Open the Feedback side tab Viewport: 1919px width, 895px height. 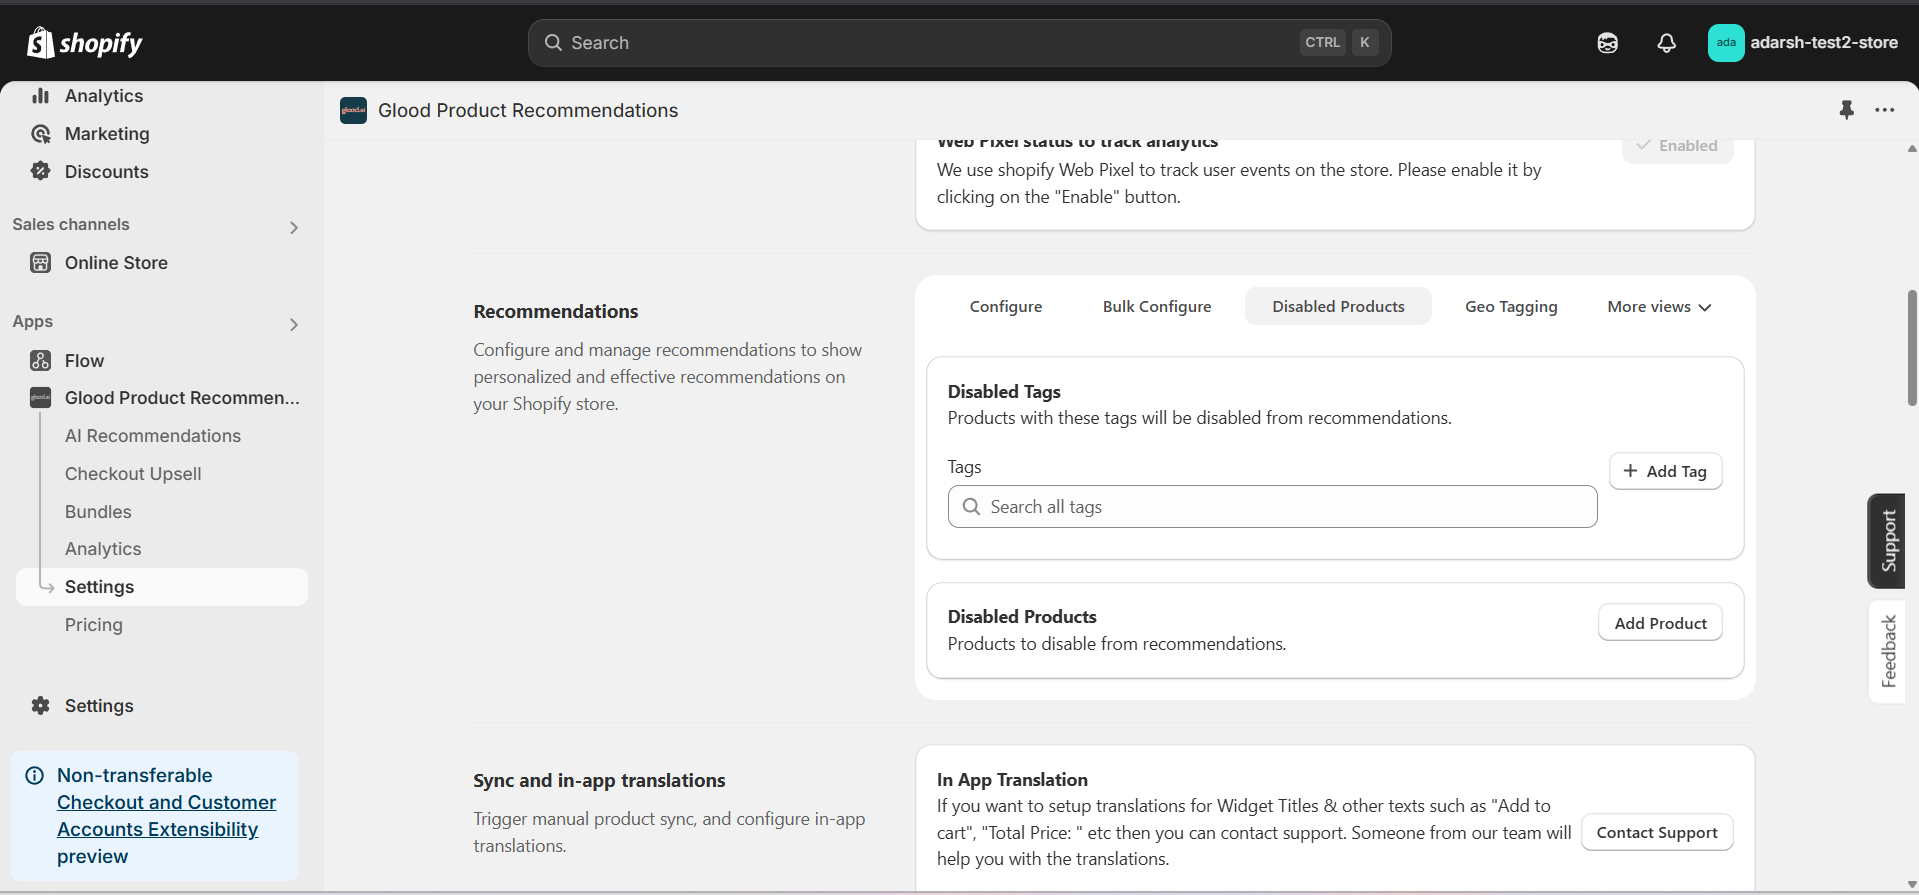[1888, 651]
